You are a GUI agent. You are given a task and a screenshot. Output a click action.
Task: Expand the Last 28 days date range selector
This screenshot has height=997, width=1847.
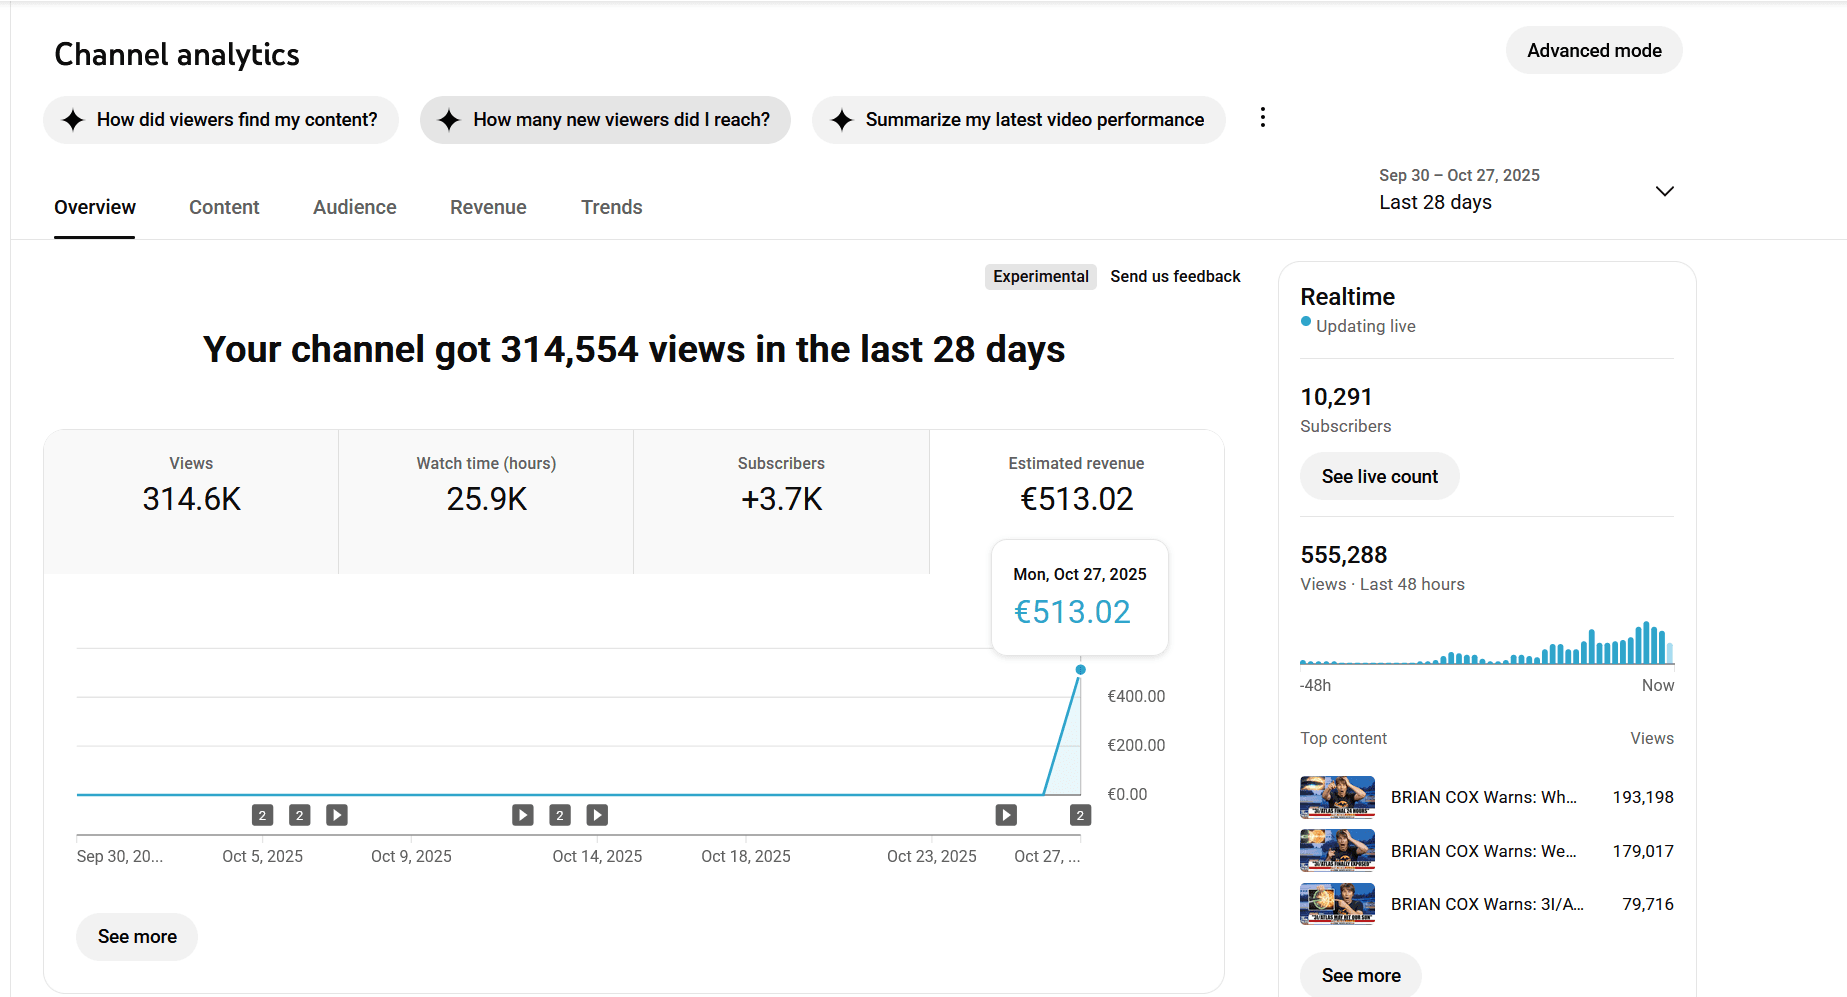coord(1664,190)
